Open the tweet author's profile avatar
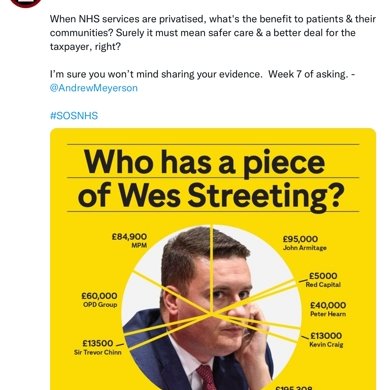Viewport: 390px width, 390px height. (26, 3)
